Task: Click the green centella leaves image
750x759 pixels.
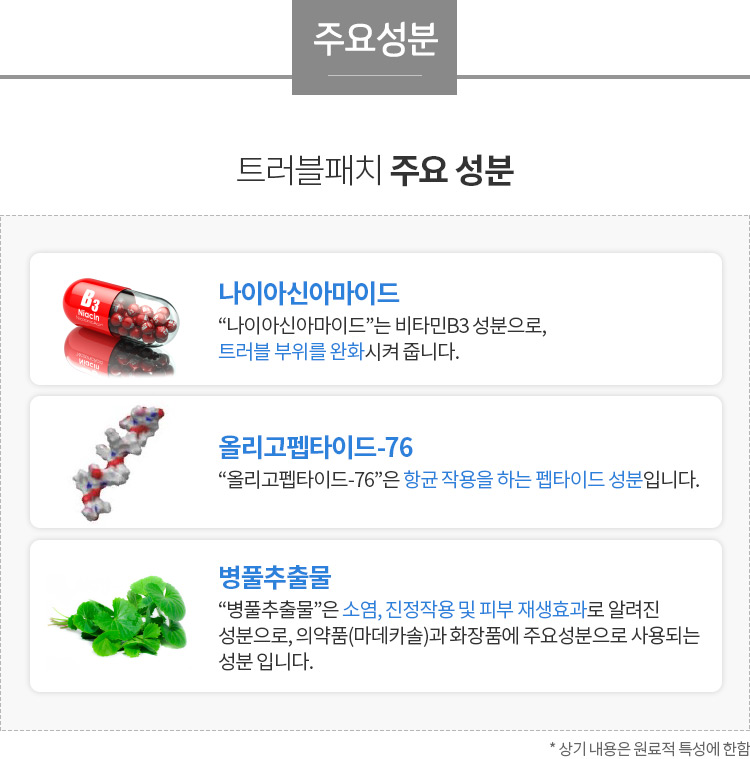Action: [x=118, y=616]
